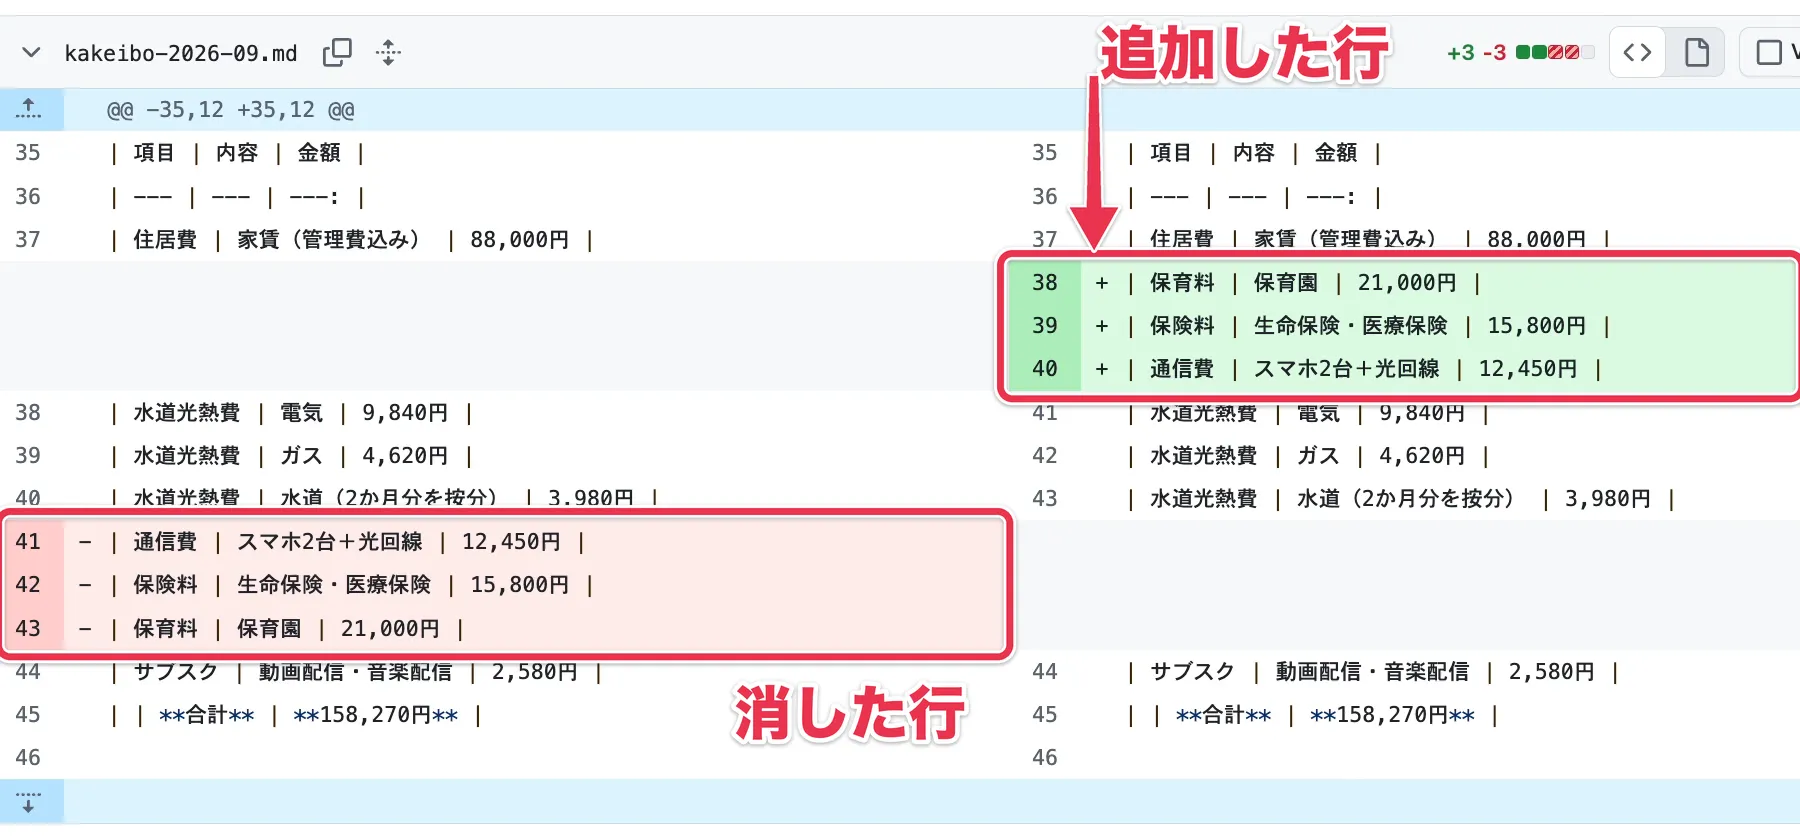Screen dimensions: 1800x840
Task: Click the added line with 保育園 21,000円
Action: click(1440, 283)
